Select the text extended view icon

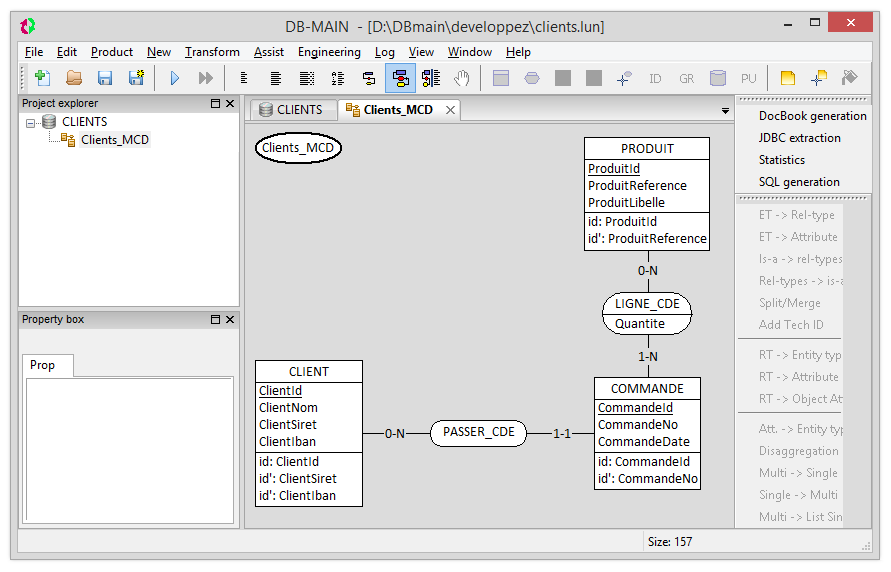pyautogui.click(x=307, y=78)
